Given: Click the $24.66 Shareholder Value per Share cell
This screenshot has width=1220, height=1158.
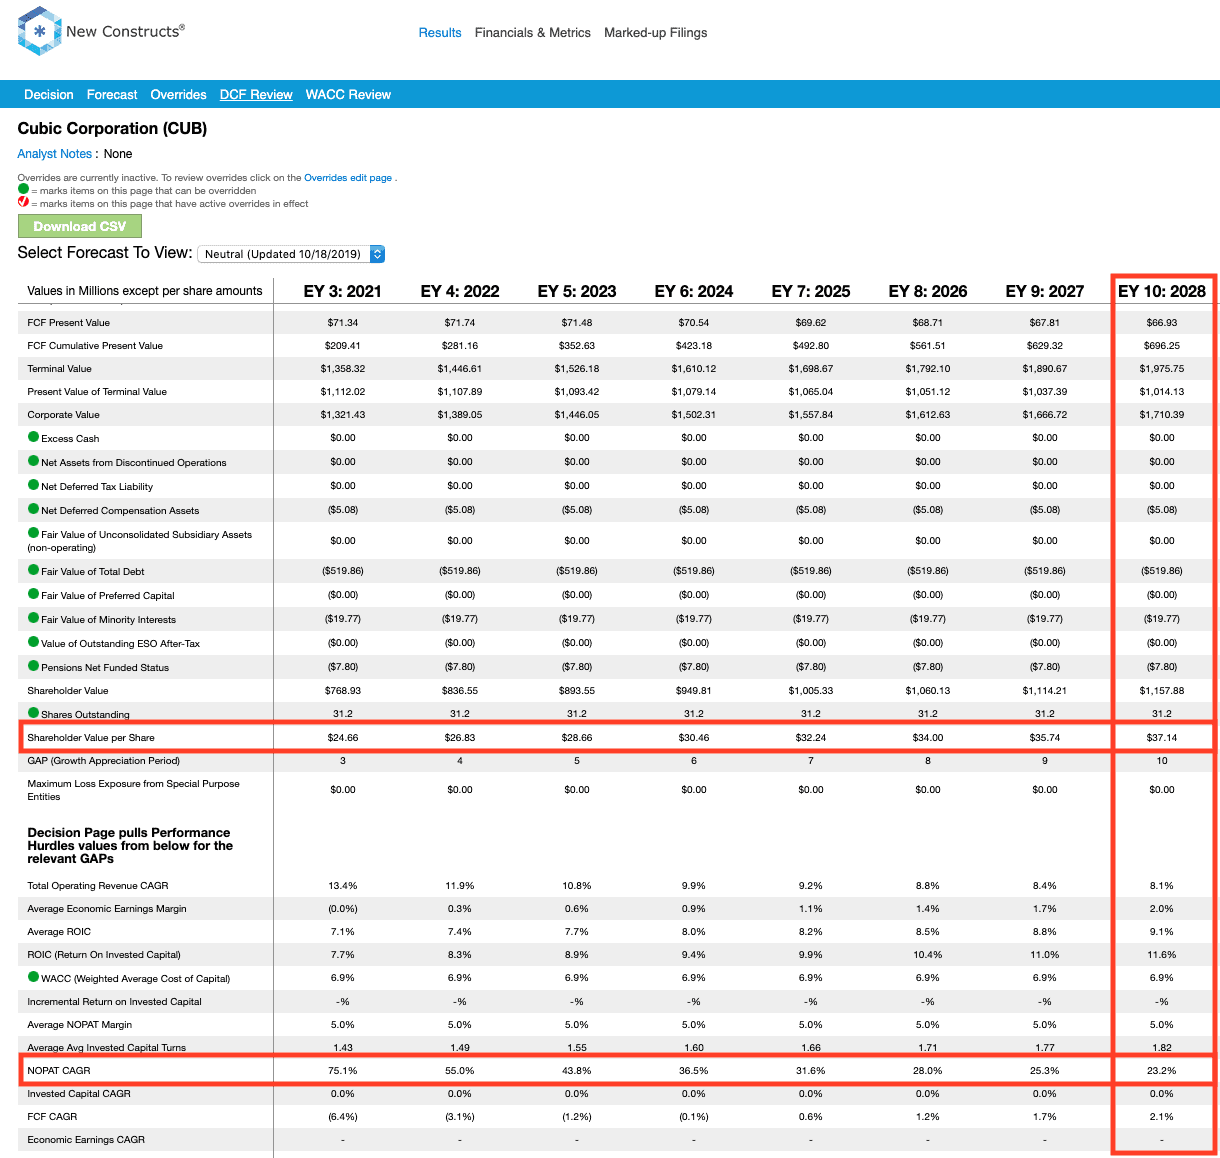Looking at the screenshot, I should click(343, 737).
